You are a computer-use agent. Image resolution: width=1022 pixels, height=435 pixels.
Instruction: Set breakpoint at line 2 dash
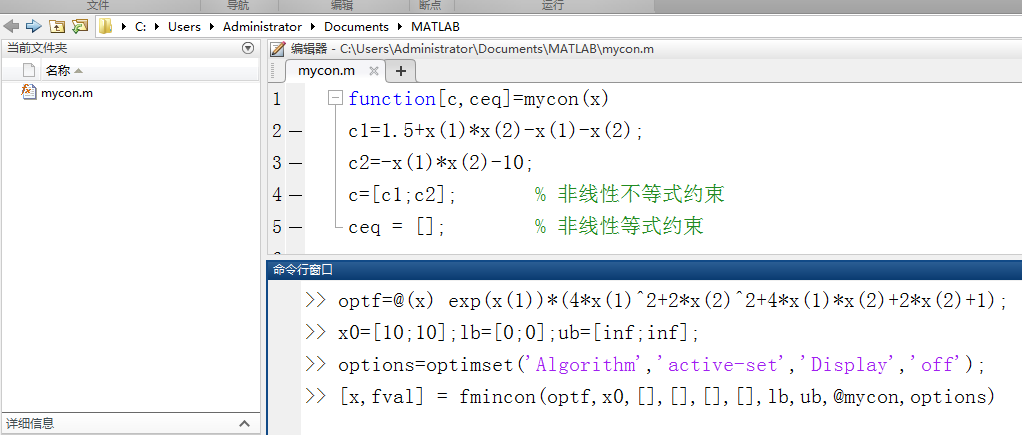(x=295, y=132)
